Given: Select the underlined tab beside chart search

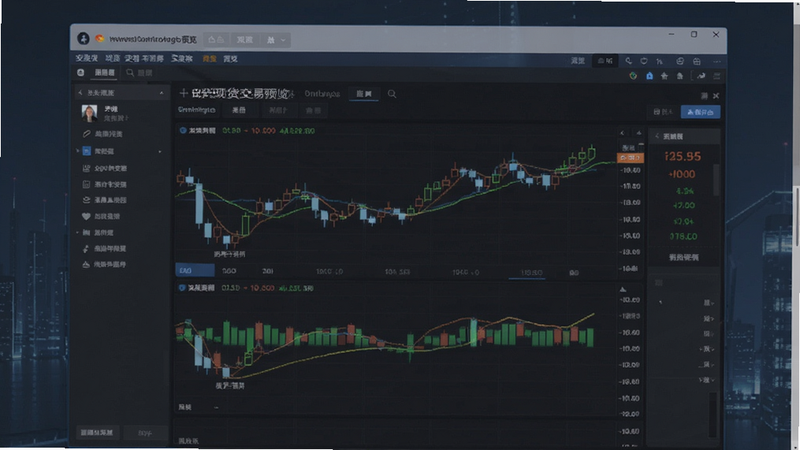Looking at the screenshot, I should point(364,94).
